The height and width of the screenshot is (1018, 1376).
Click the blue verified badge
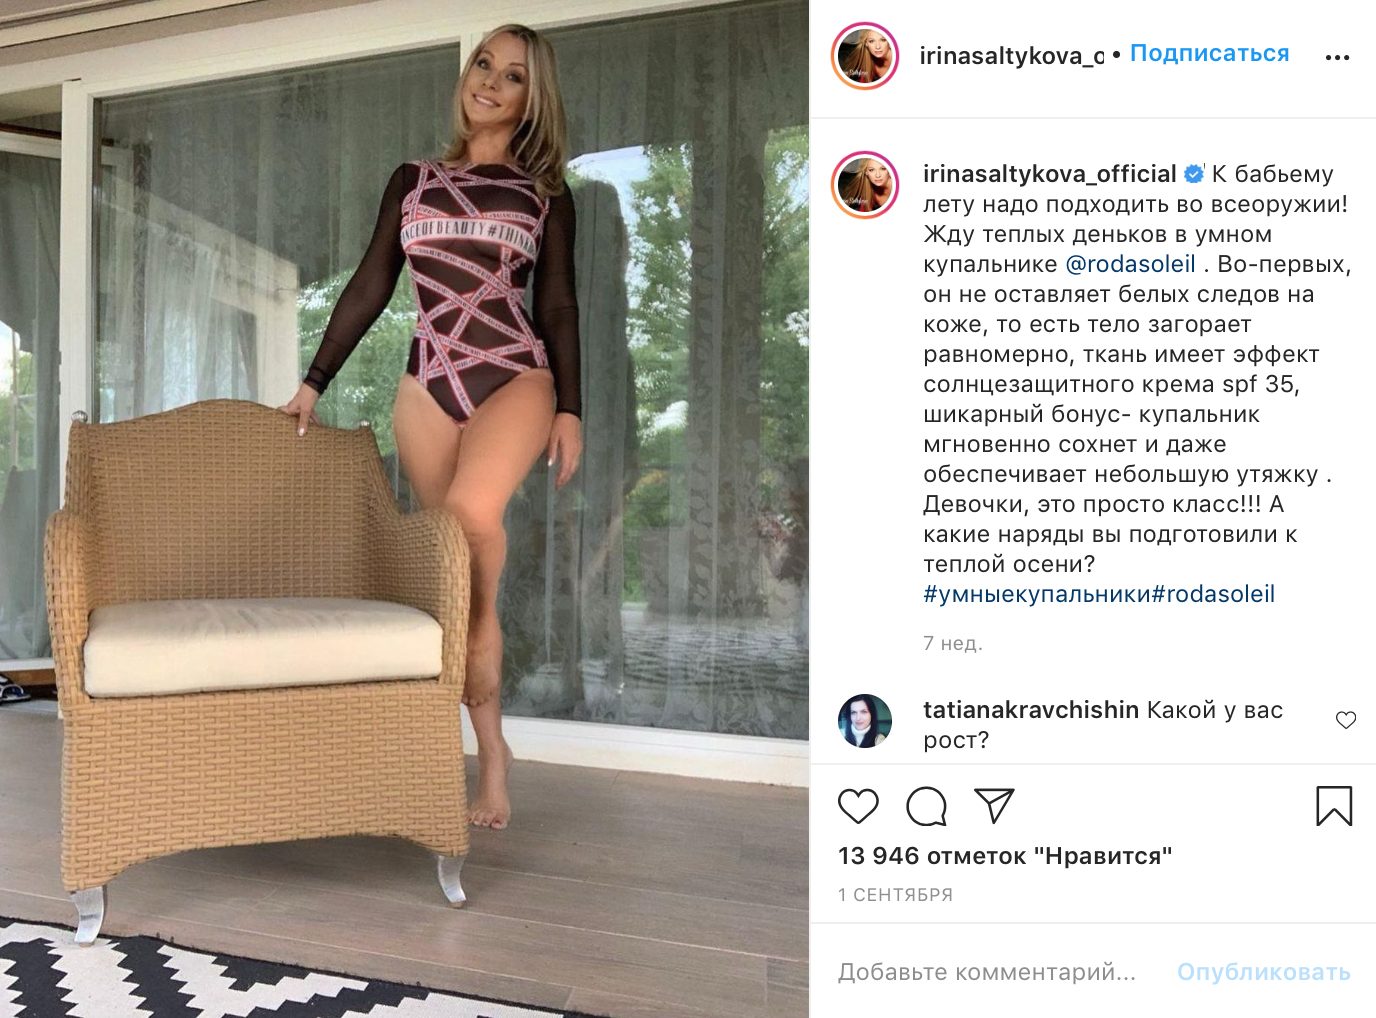point(1194,174)
